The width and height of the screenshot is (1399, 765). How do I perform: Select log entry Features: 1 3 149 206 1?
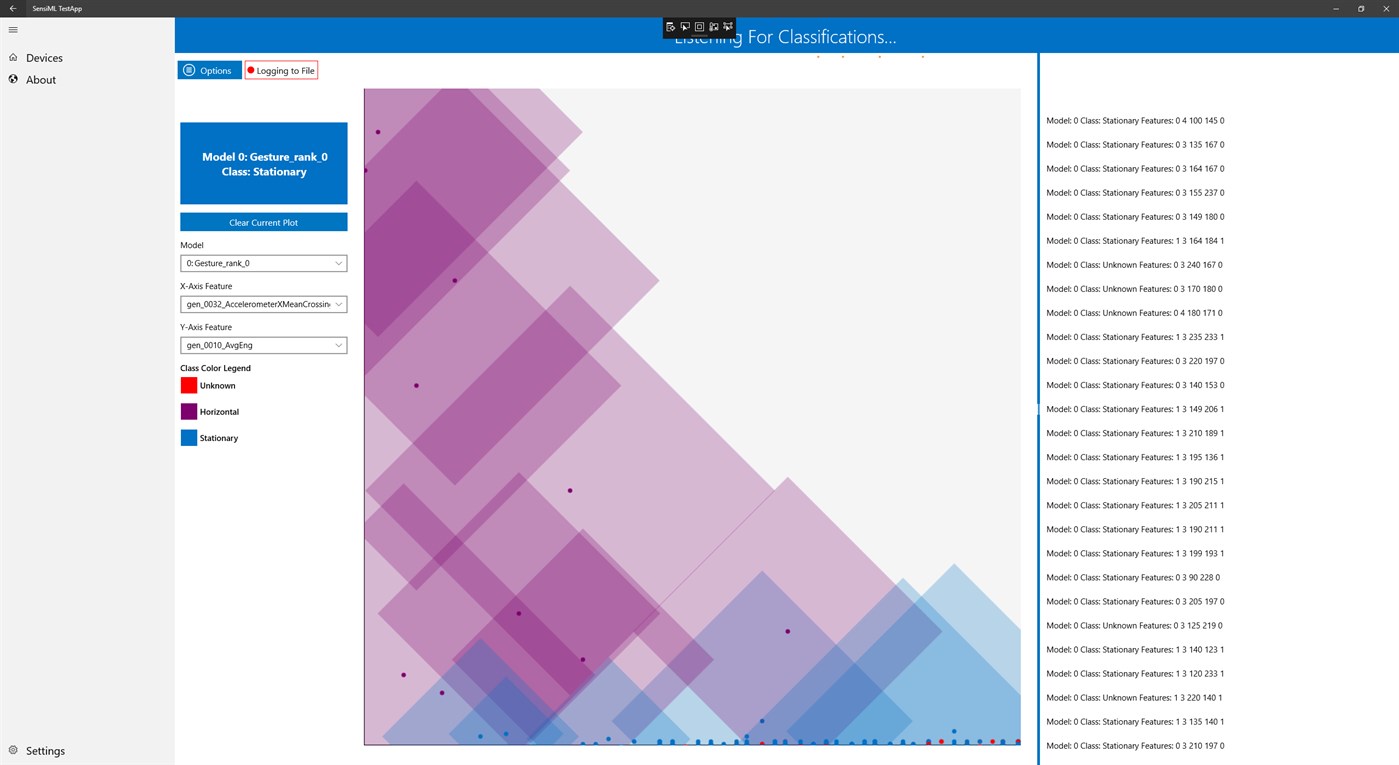coord(1135,409)
